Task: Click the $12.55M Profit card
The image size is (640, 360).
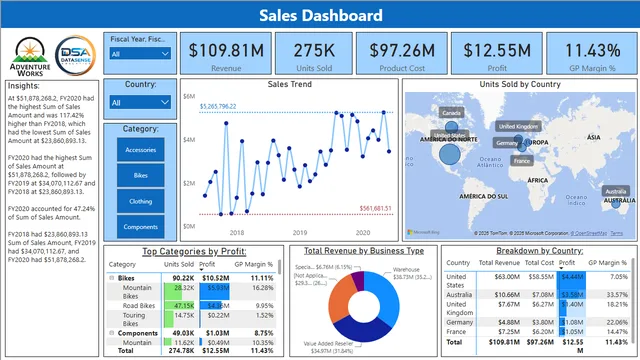Action: tap(497, 54)
